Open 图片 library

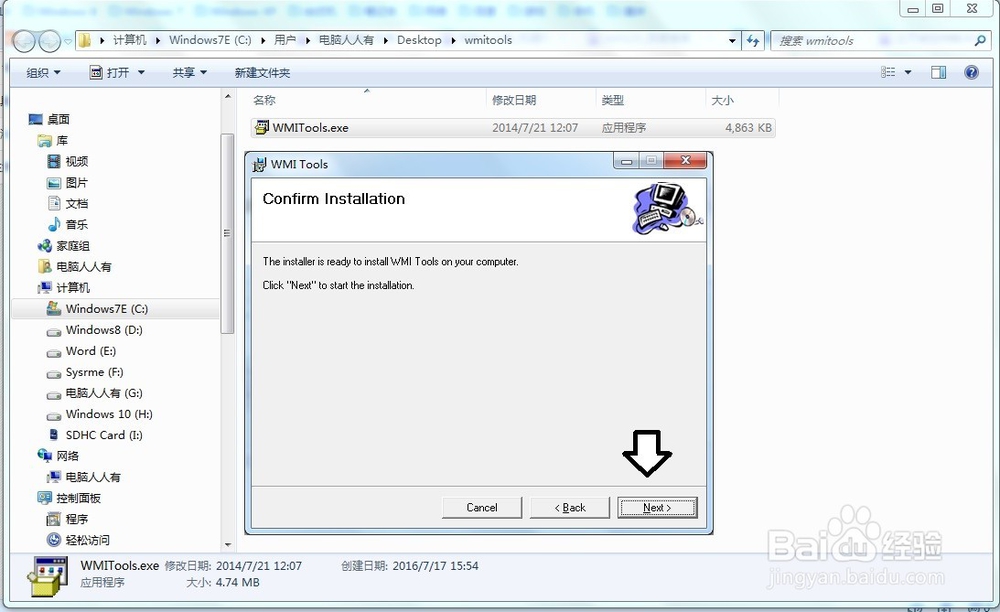pyautogui.click(x=77, y=182)
